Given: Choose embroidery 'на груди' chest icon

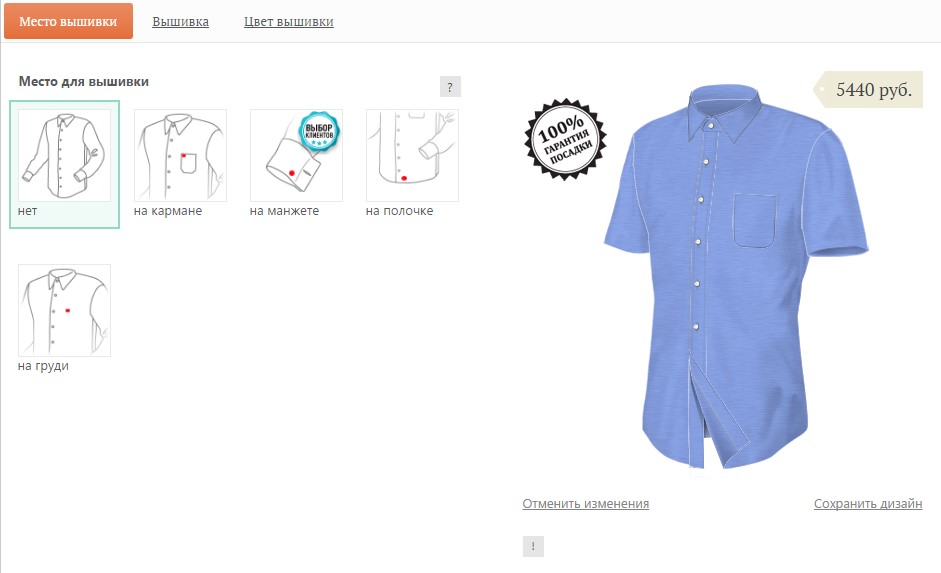Looking at the screenshot, I should [64, 310].
